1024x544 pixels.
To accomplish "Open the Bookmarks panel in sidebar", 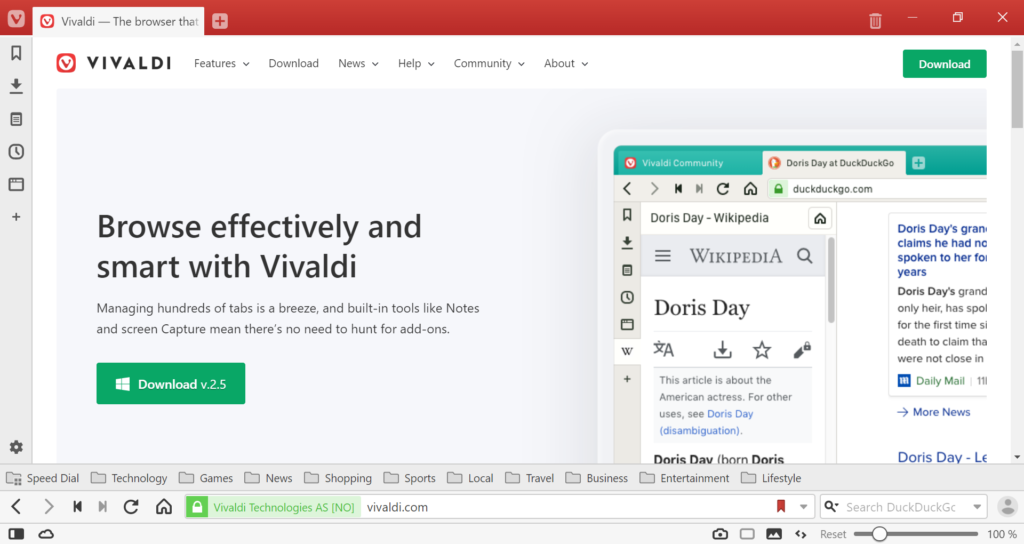I will [16, 53].
